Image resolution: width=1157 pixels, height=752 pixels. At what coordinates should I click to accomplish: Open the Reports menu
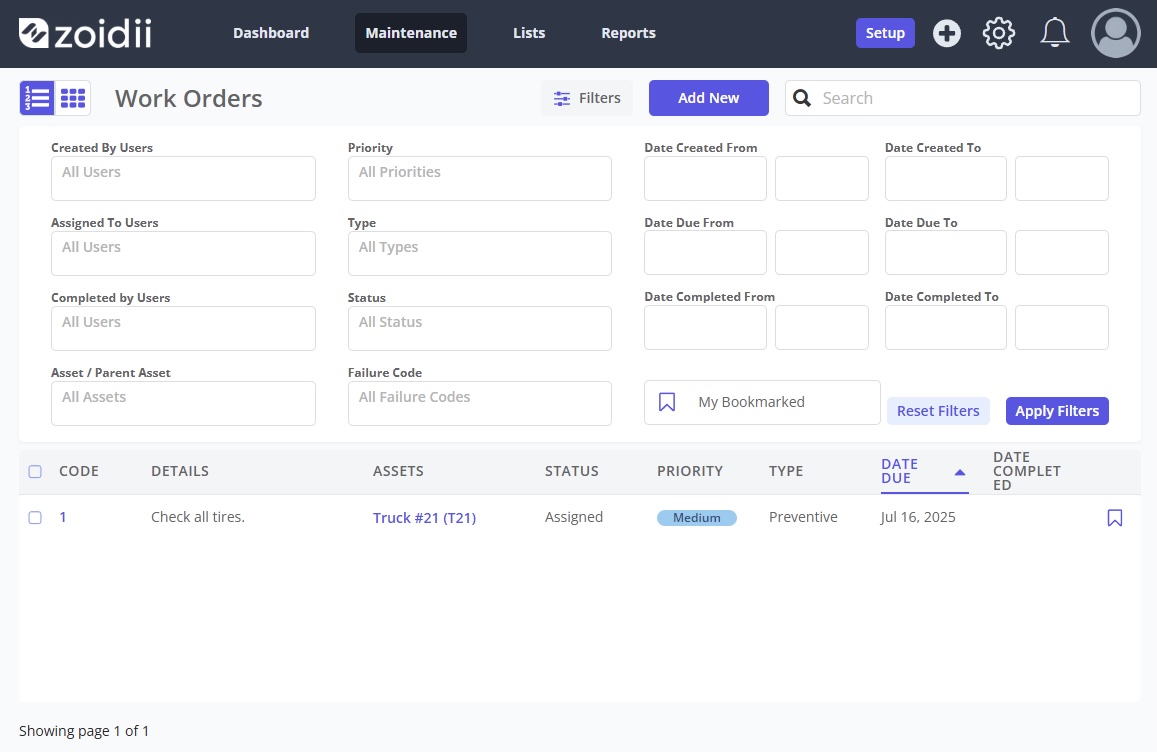(x=628, y=33)
